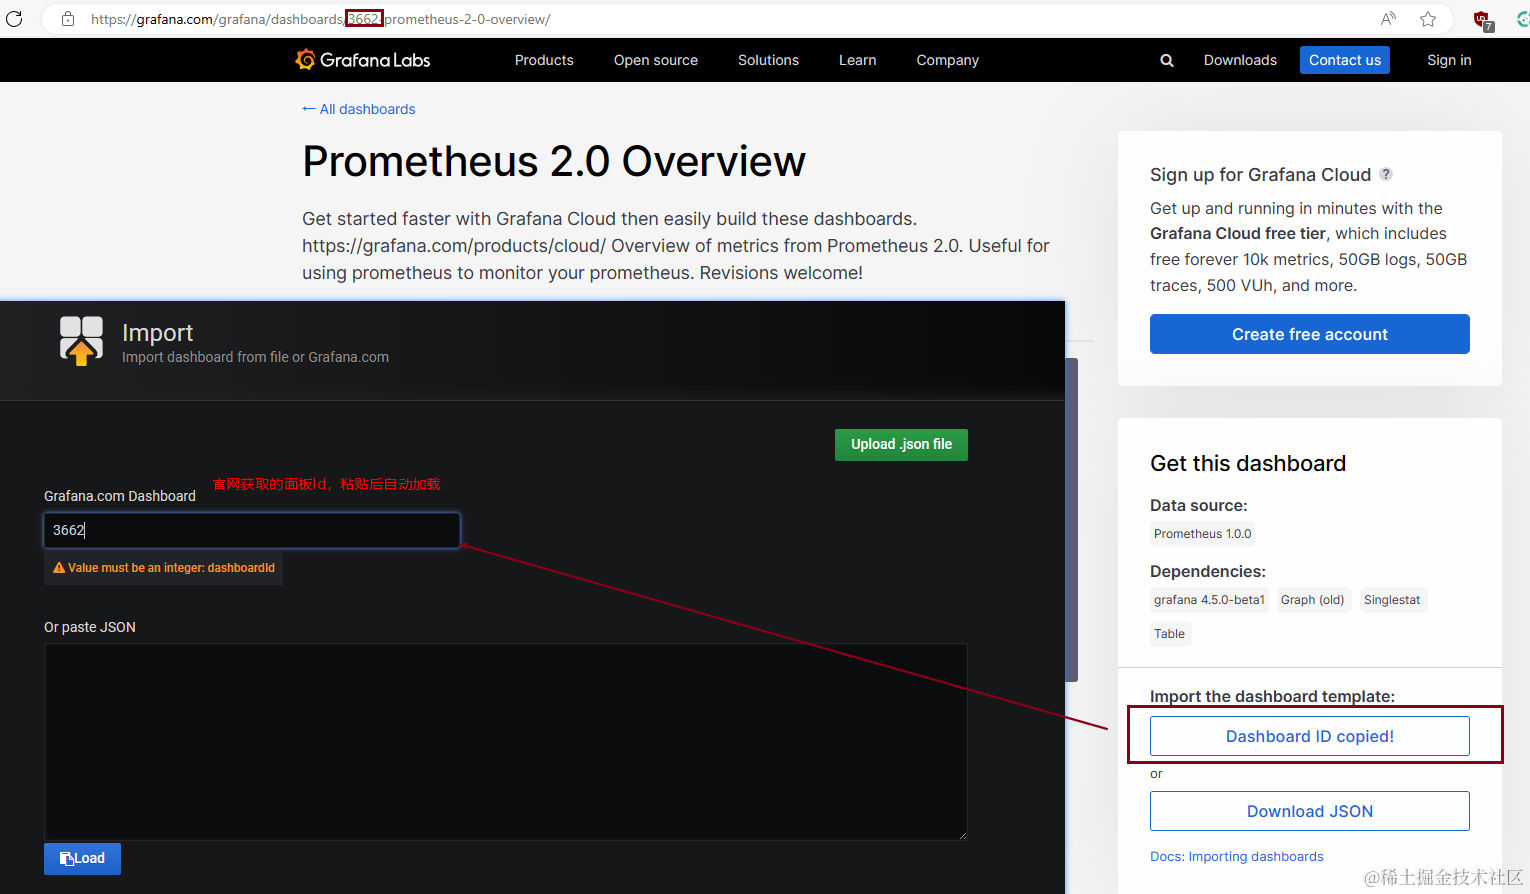Click the Sign in link
This screenshot has width=1530, height=894.
point(1449,60)
